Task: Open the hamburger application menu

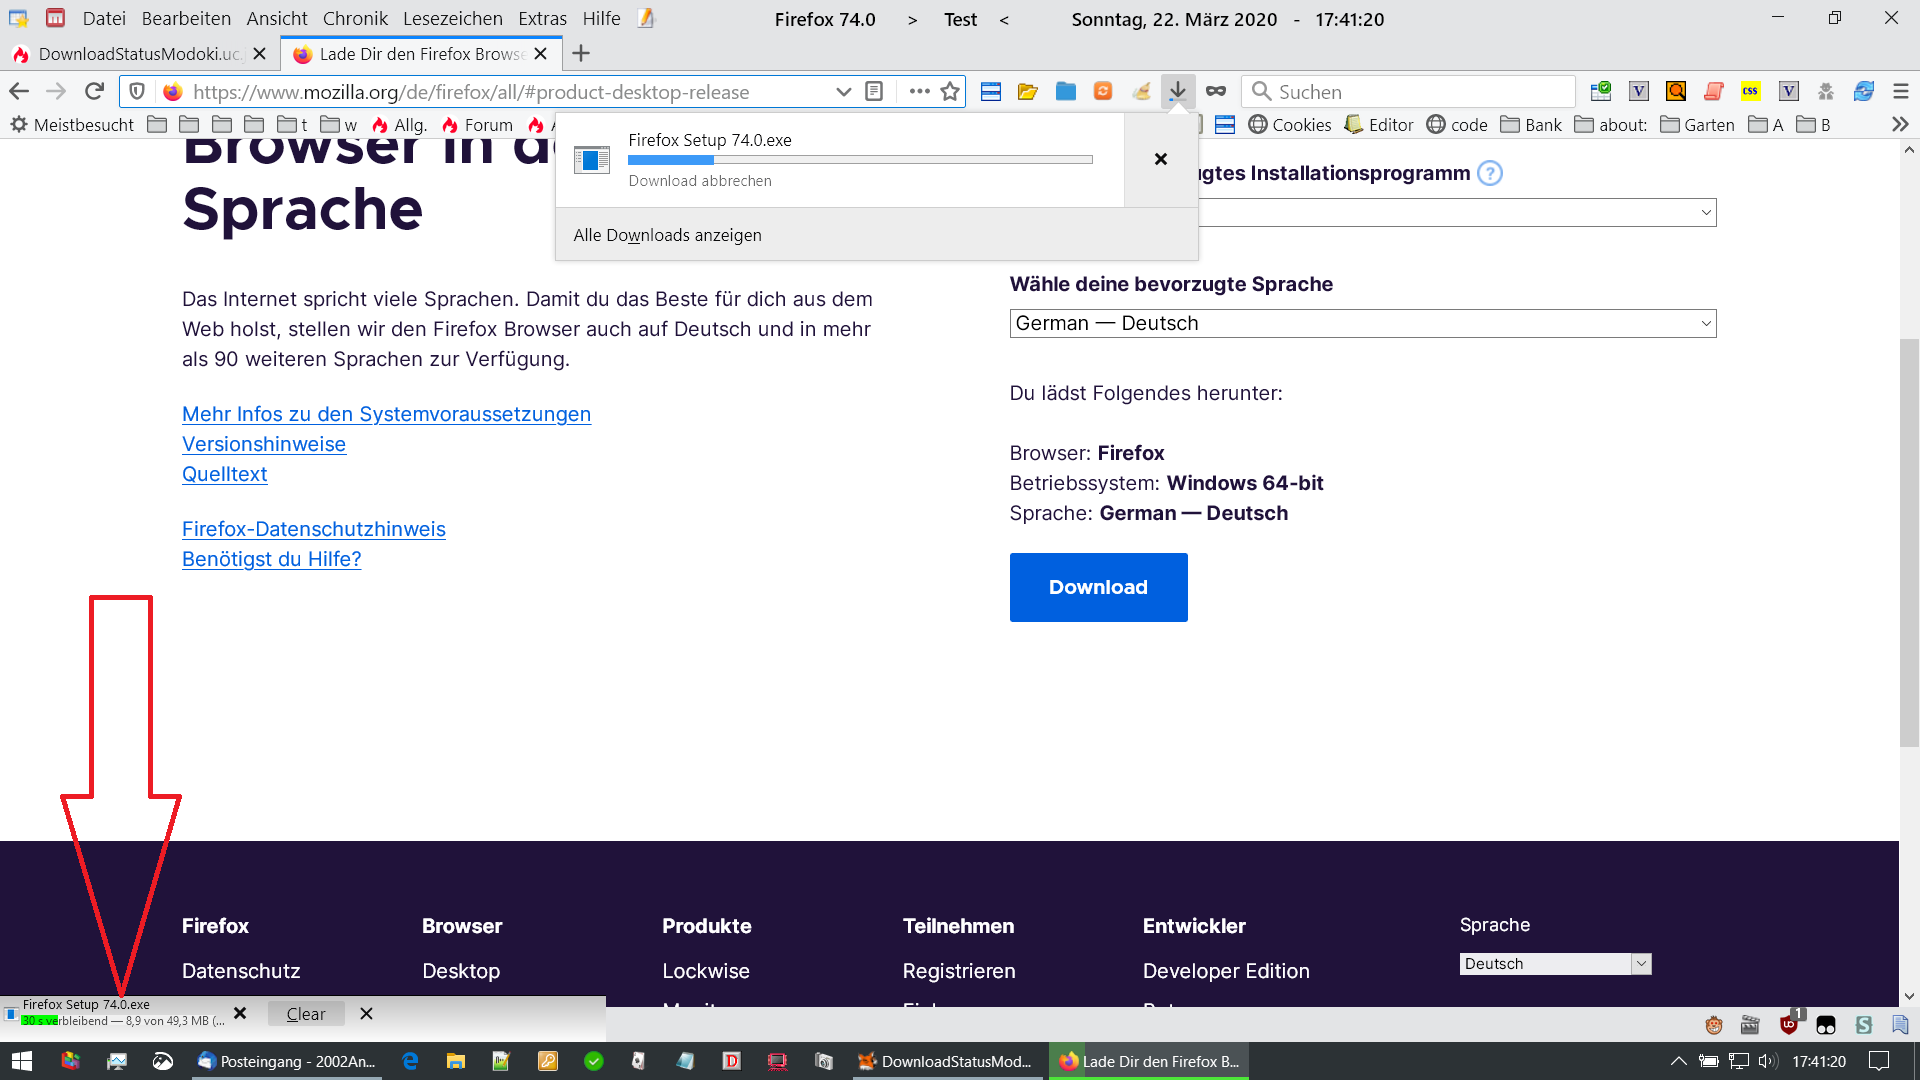Action: pyautogui.click(x=1901, y=91)
